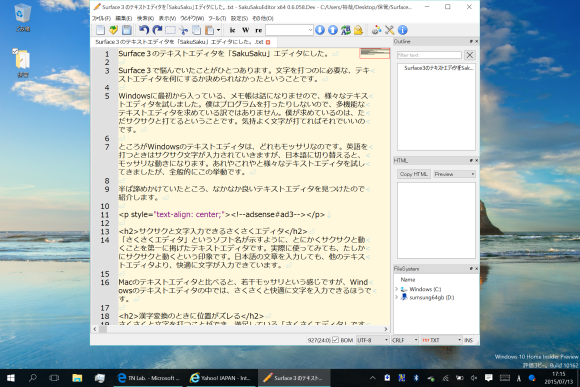Undo the last edit in the toolbar
Image resolution: width=580 pixels, height=387 pixels.
pyautogui.click(x=144, y=30)
